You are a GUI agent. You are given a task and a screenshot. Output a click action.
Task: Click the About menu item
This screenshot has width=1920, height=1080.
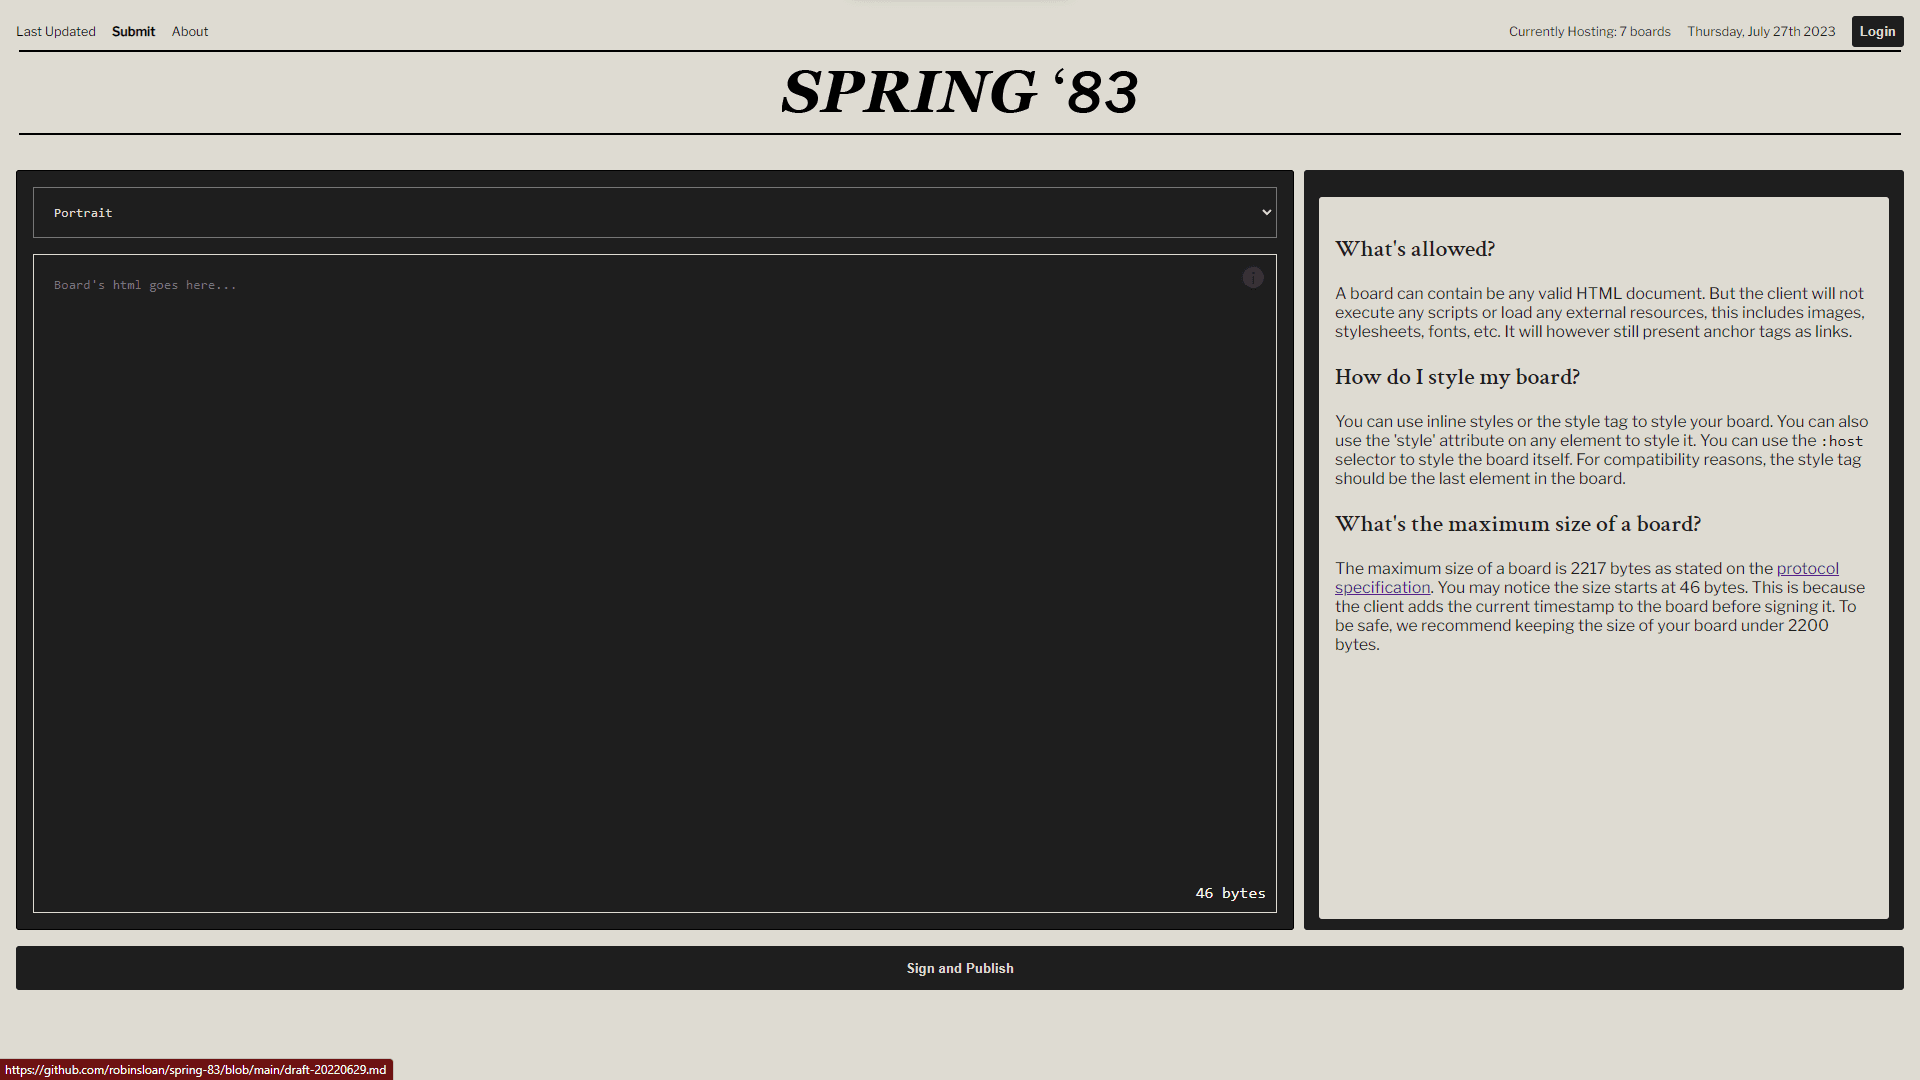click(x=190, y=32)
